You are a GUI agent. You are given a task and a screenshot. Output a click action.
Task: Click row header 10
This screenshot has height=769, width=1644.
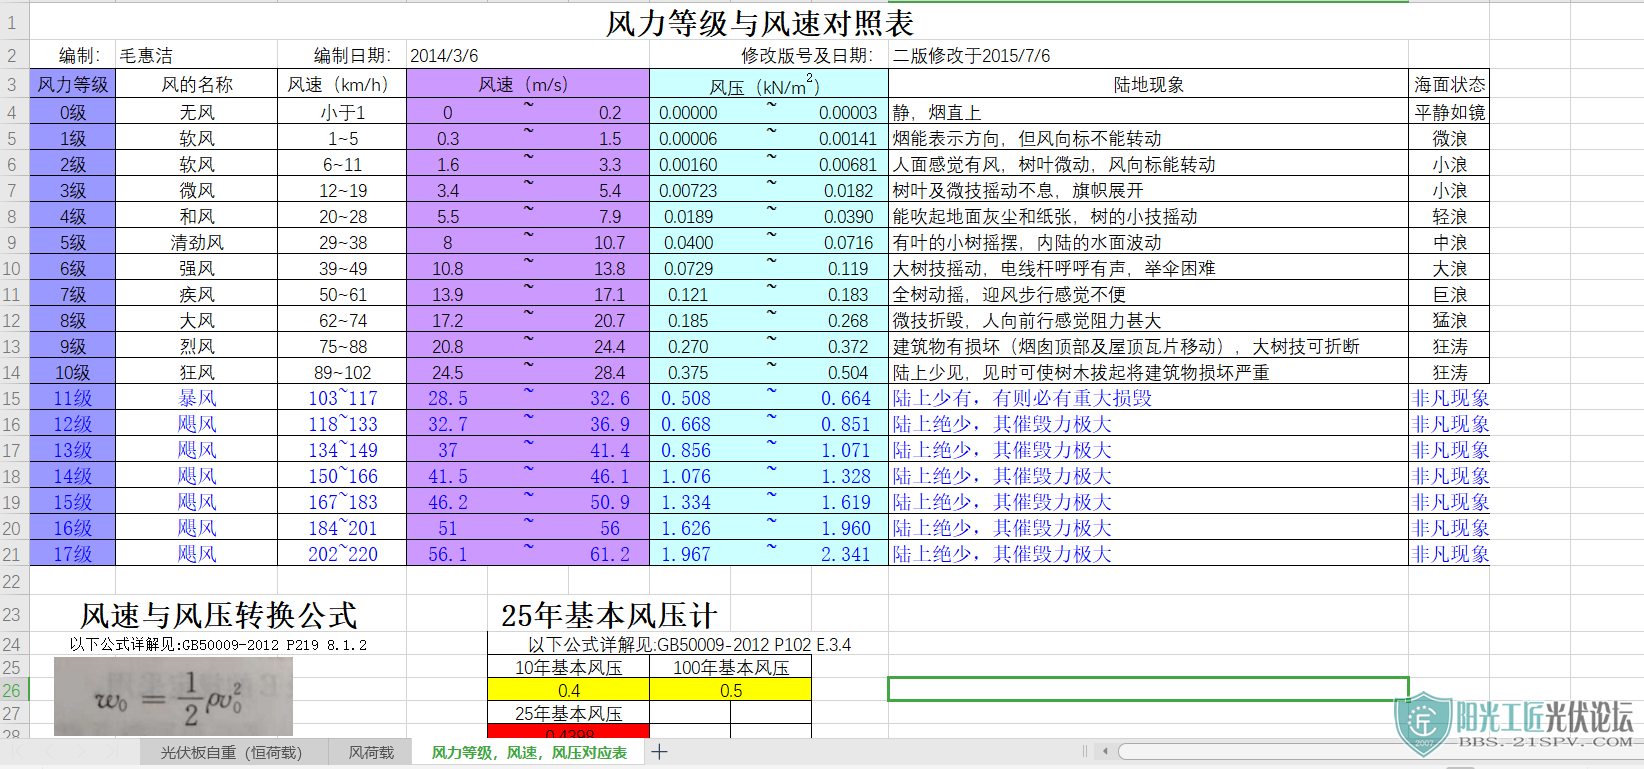click(x=14, y=268)
